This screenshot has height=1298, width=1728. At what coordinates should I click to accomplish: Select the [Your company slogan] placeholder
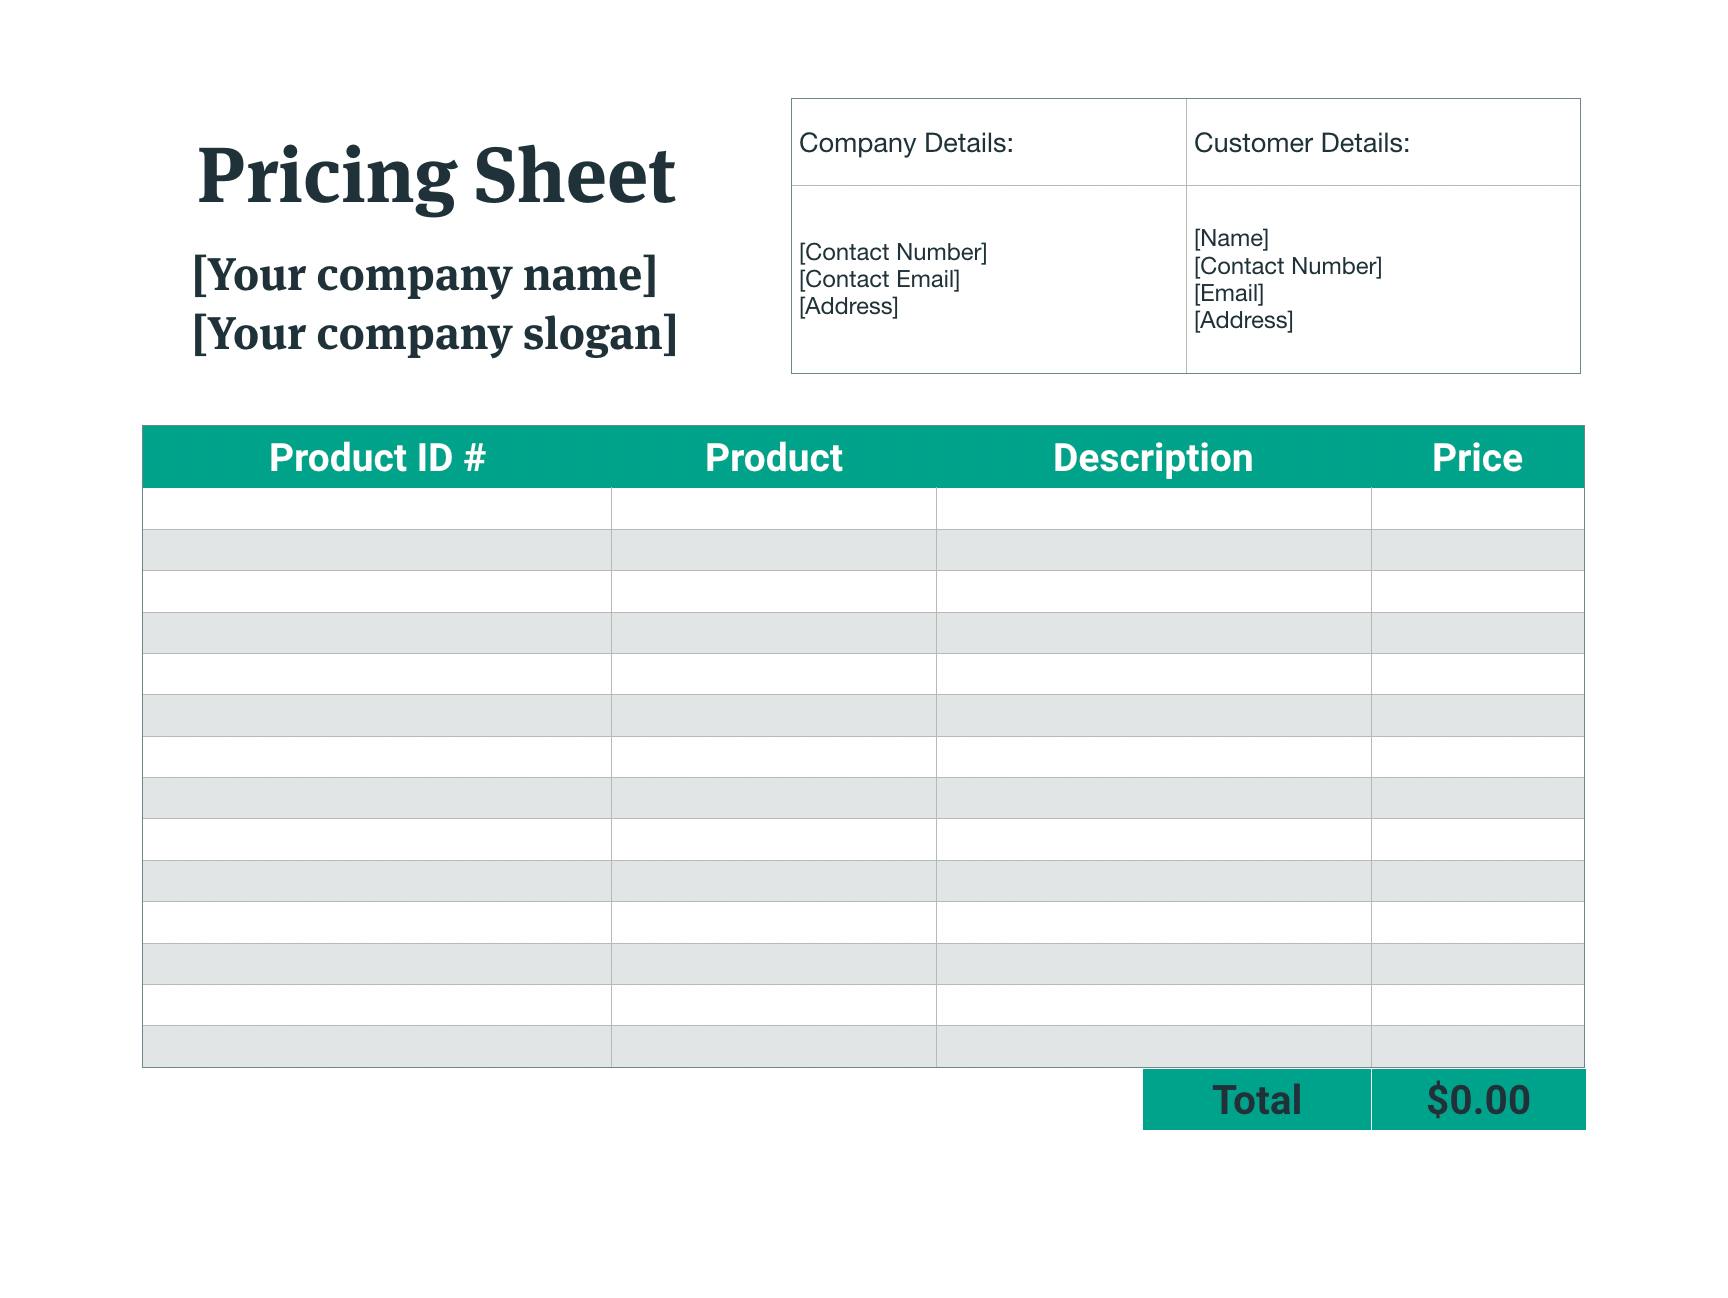coord(435,334)
